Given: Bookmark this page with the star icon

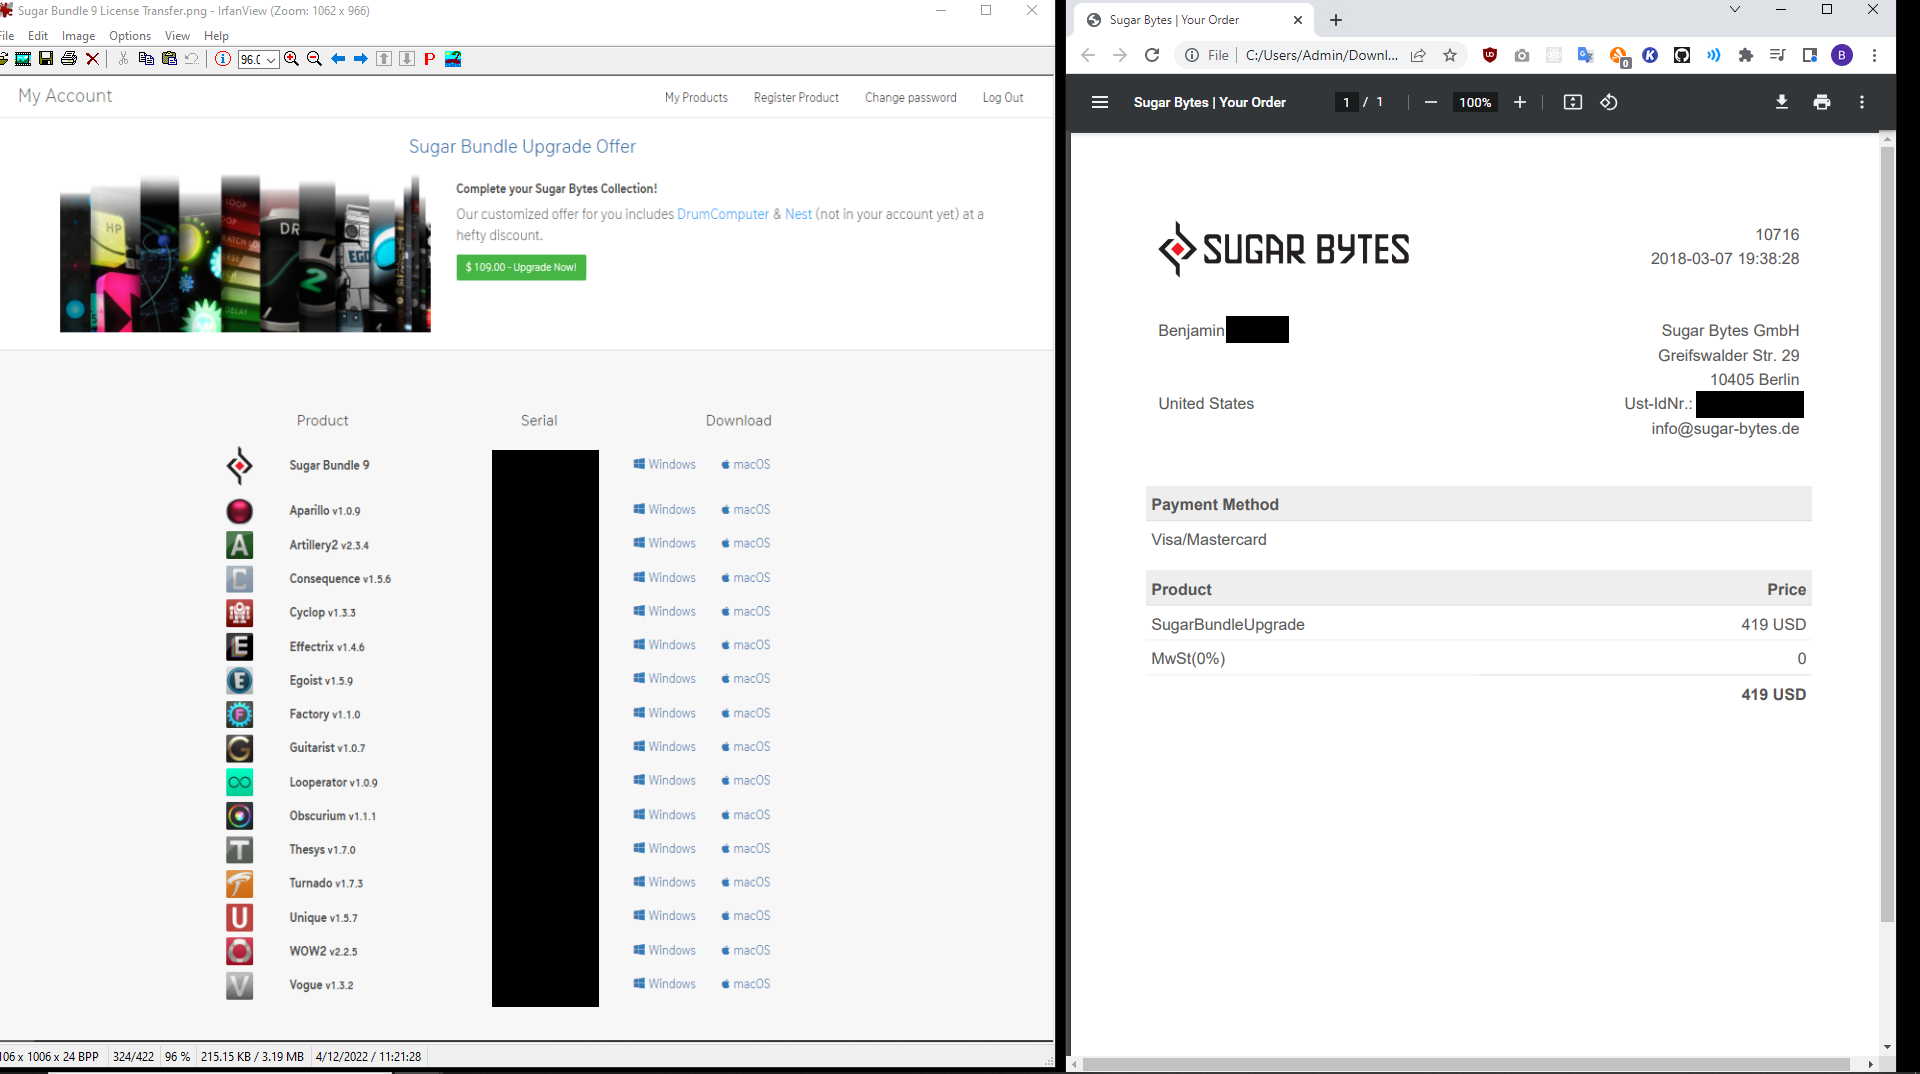Looking at the screenshot, I should click(1450, 55).
